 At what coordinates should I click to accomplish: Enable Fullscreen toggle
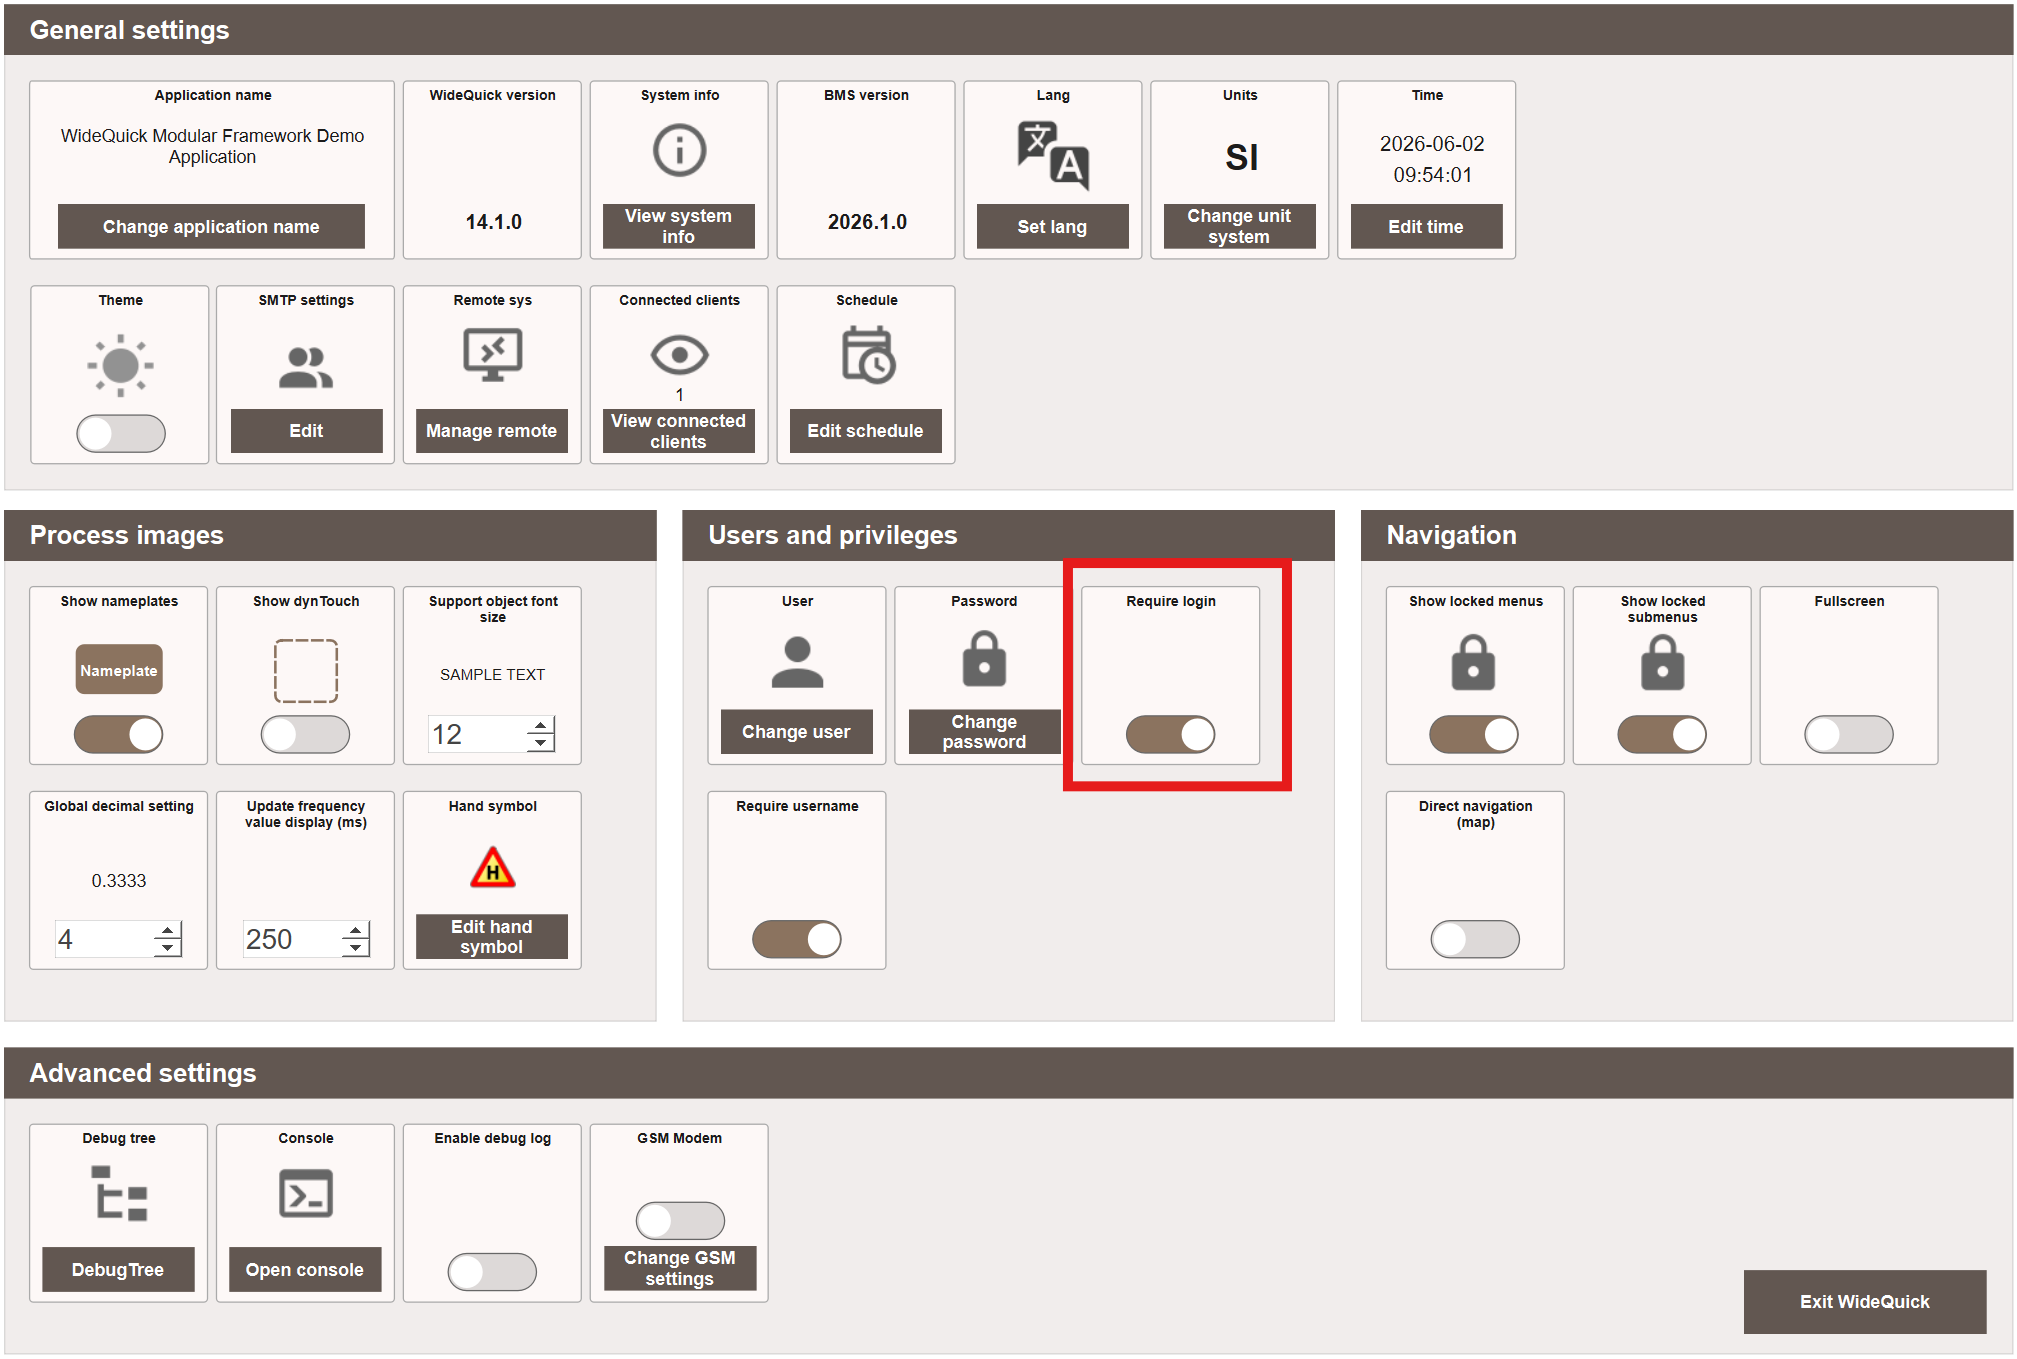tap(1849, 735)
